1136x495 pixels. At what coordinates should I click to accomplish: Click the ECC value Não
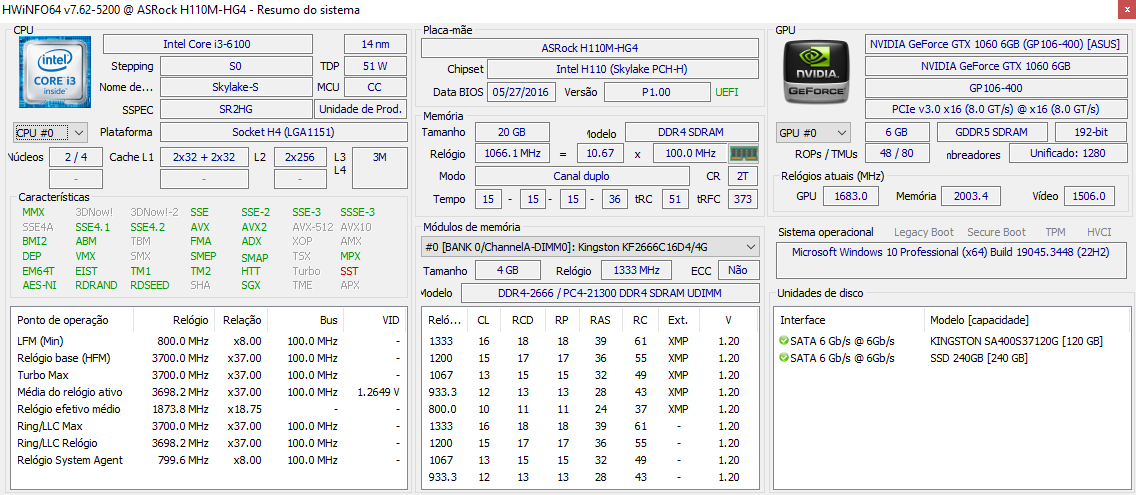(738, 270)
